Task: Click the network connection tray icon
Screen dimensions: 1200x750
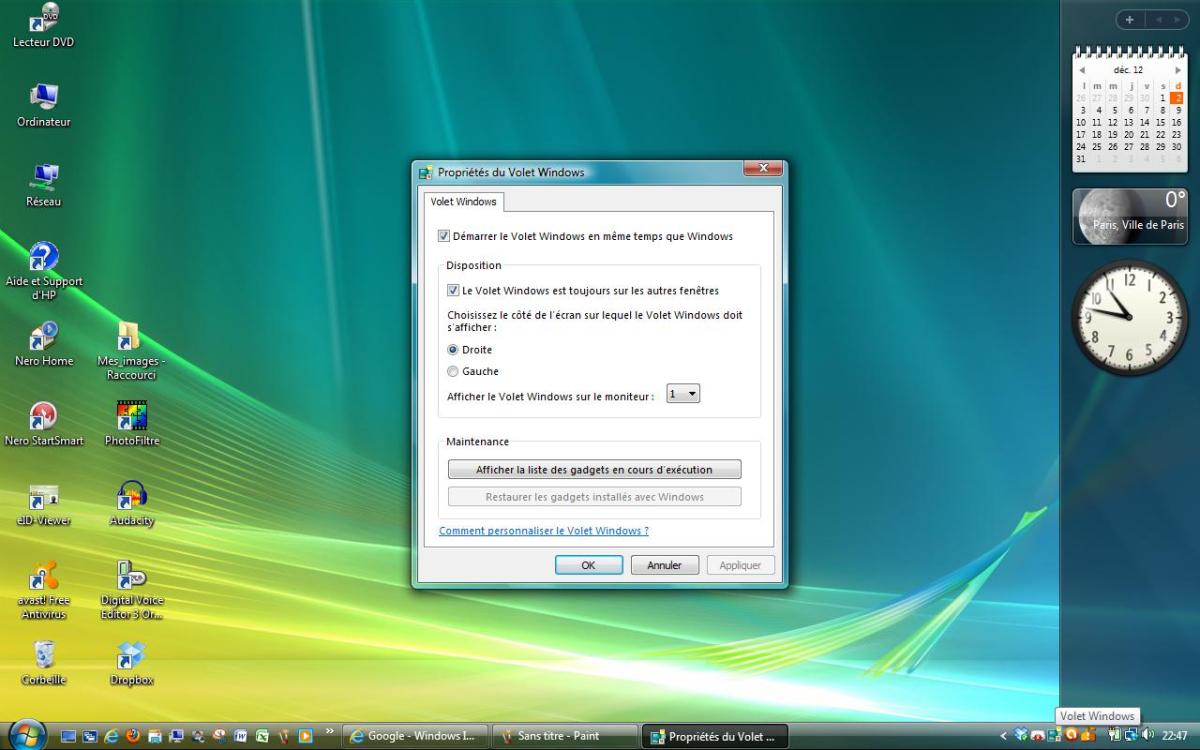Action: 1130,735
